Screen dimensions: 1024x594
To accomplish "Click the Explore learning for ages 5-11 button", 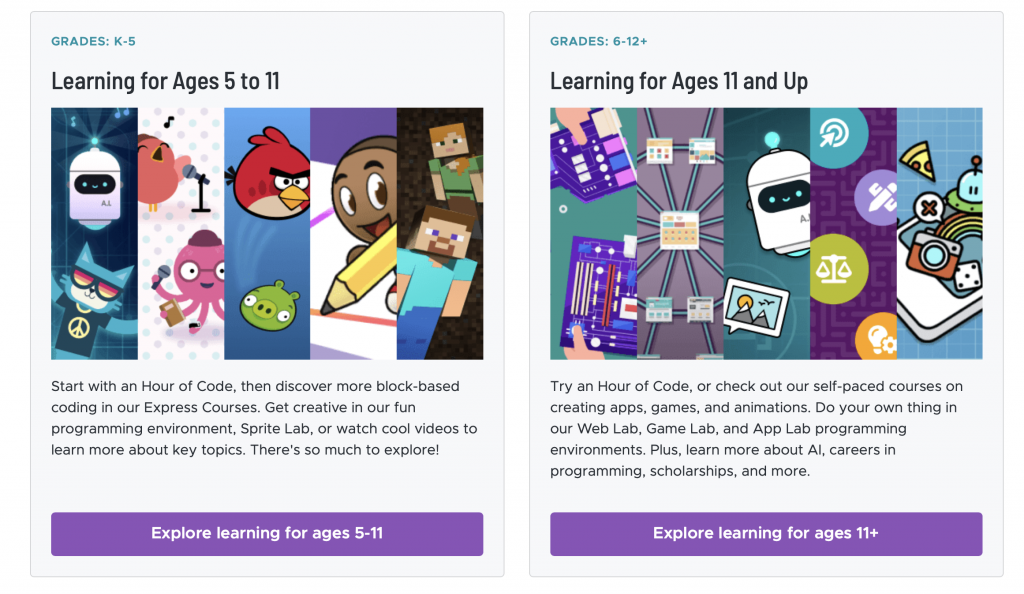I will pos(267,533).
